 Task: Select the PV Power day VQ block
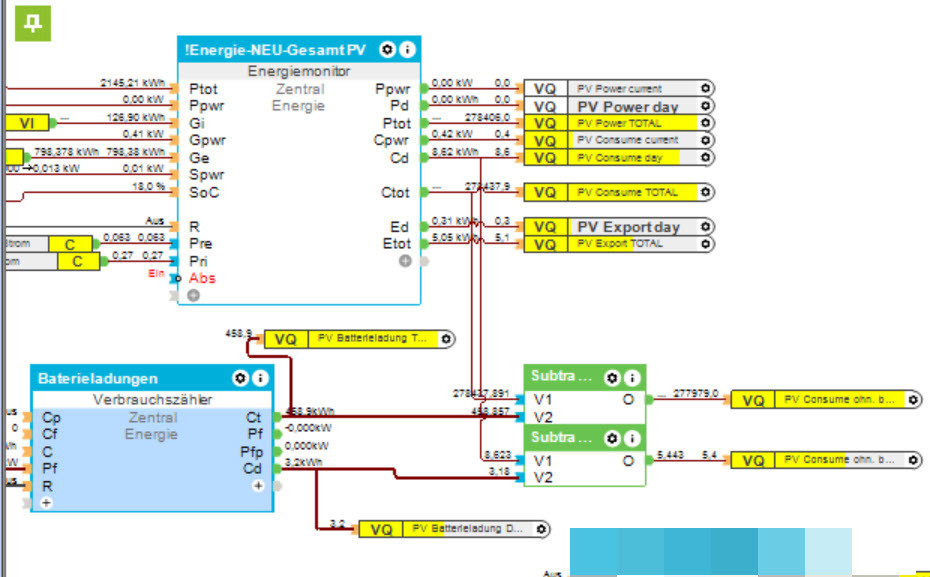(x=619, y=106)
